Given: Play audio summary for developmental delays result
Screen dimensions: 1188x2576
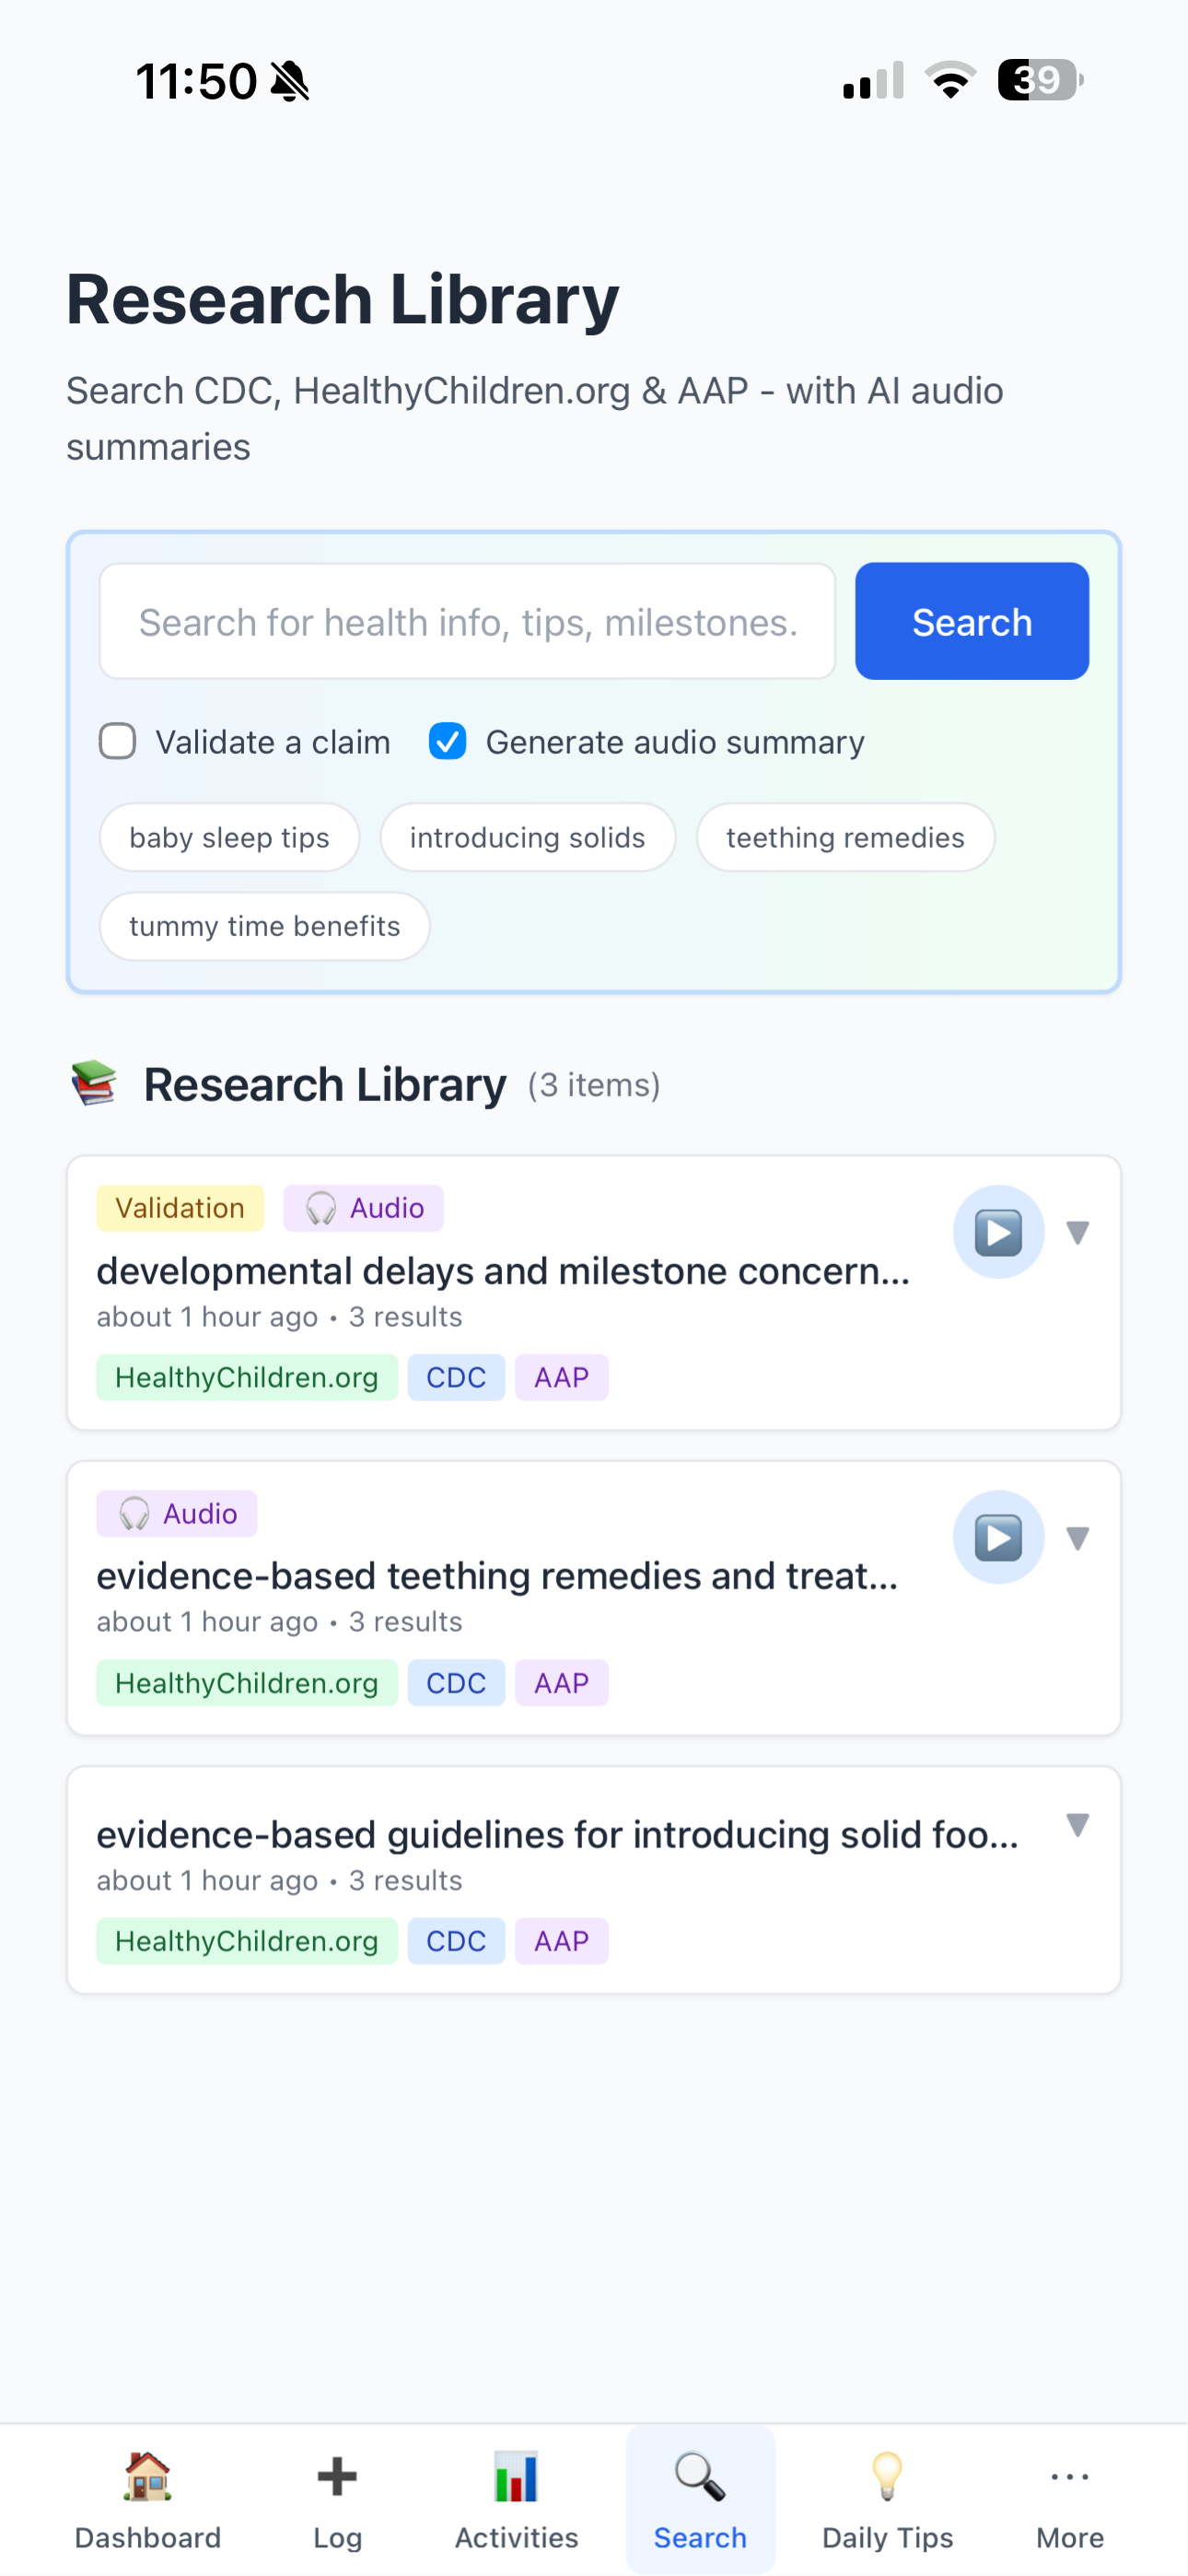Looking at the screenshot, I should tap(998, 1232).
